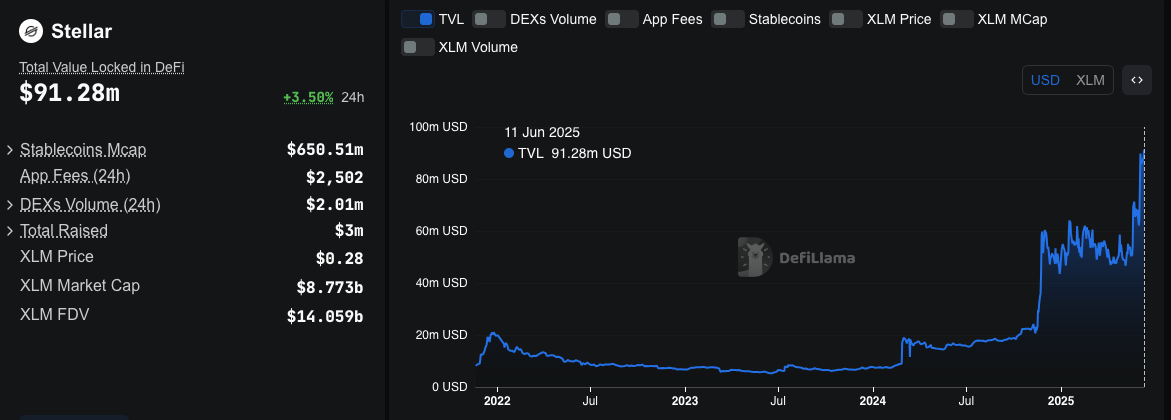Turn on the App Fees toggle
Viewport: 1171px width, 420px height.
pos(621,19)
